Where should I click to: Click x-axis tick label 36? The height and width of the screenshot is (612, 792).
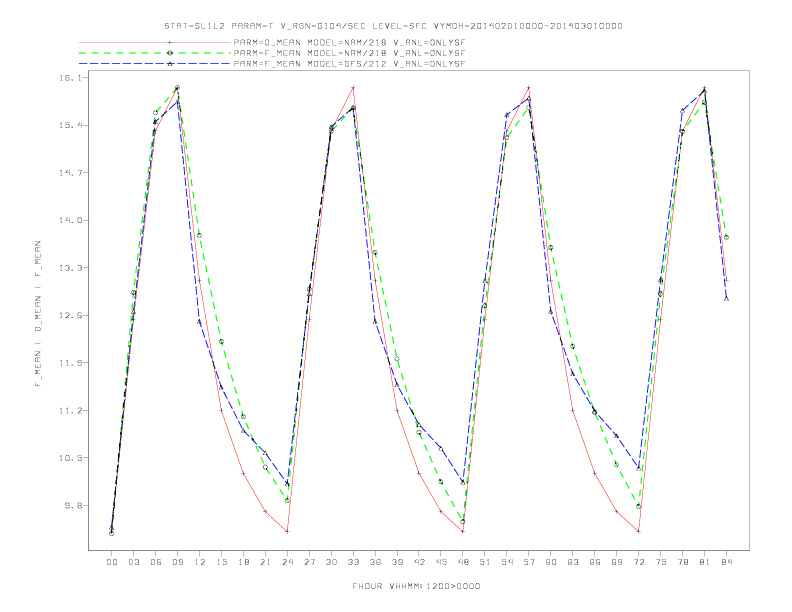coord(375,562)
